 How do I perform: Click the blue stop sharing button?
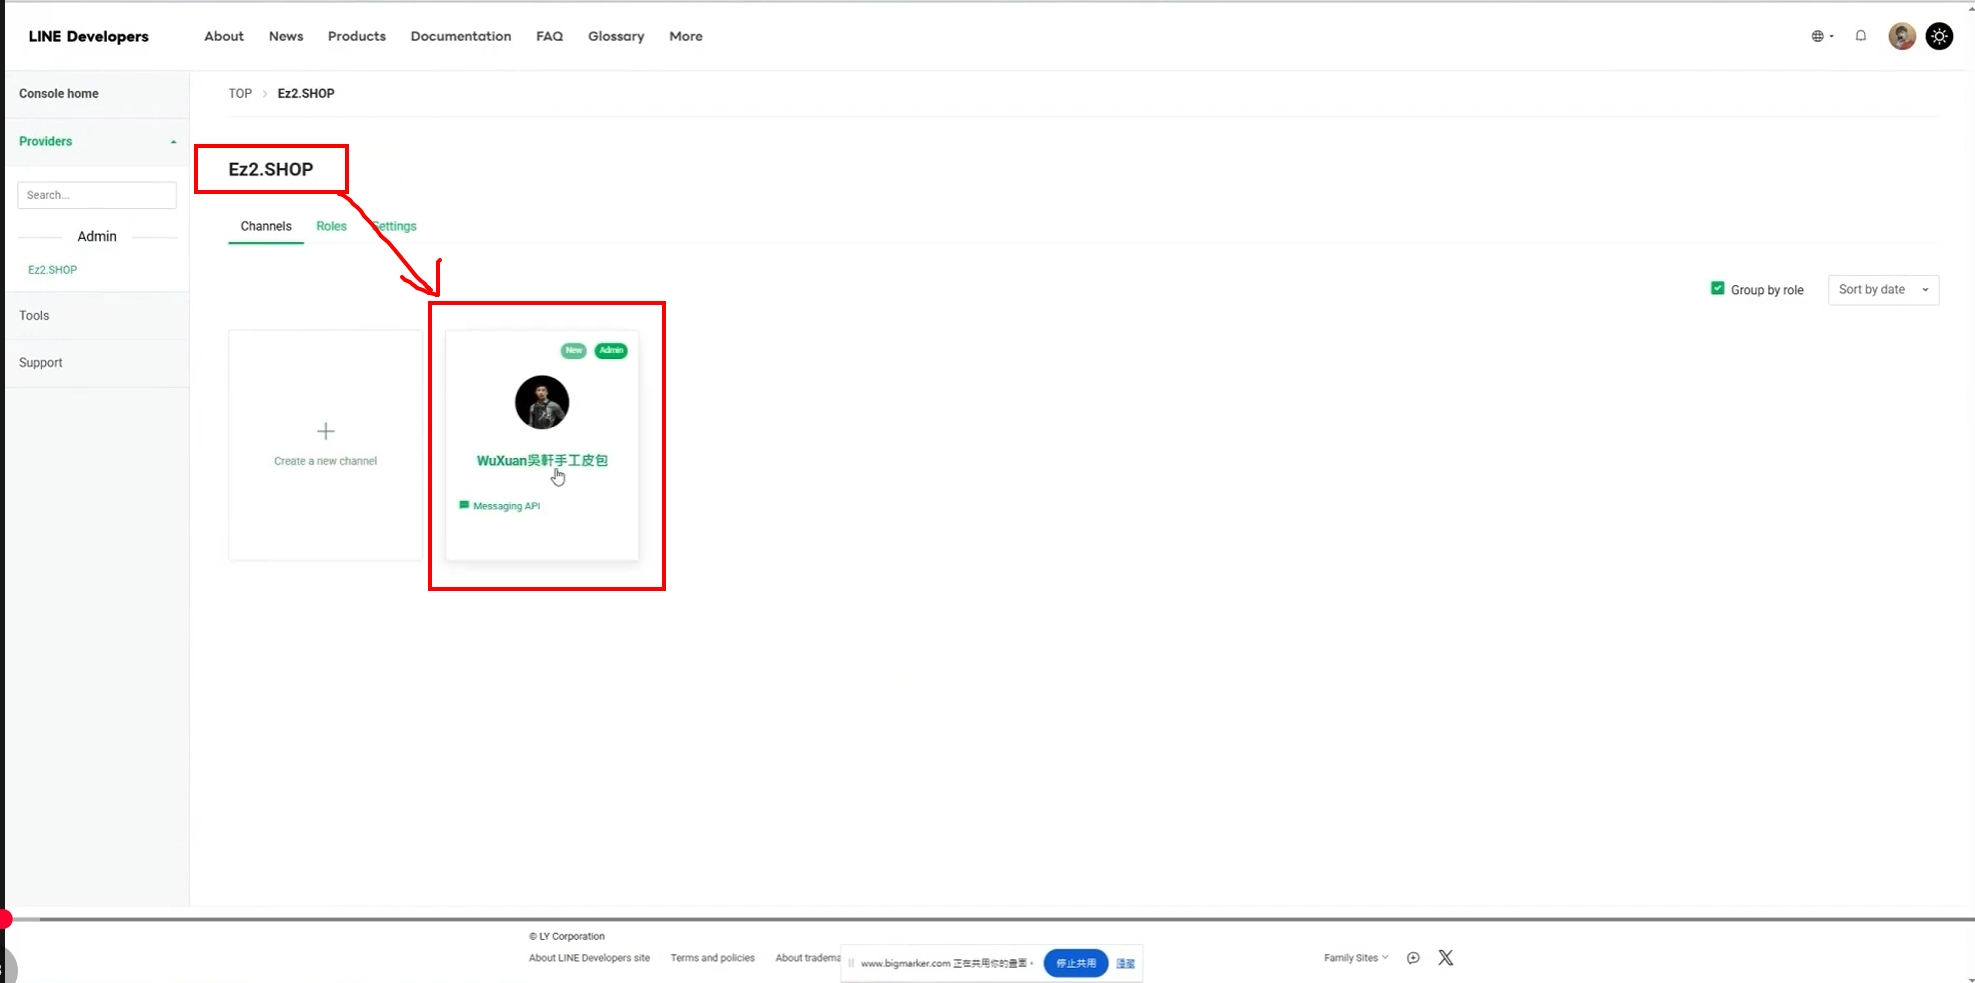[x=1076, y=963]
